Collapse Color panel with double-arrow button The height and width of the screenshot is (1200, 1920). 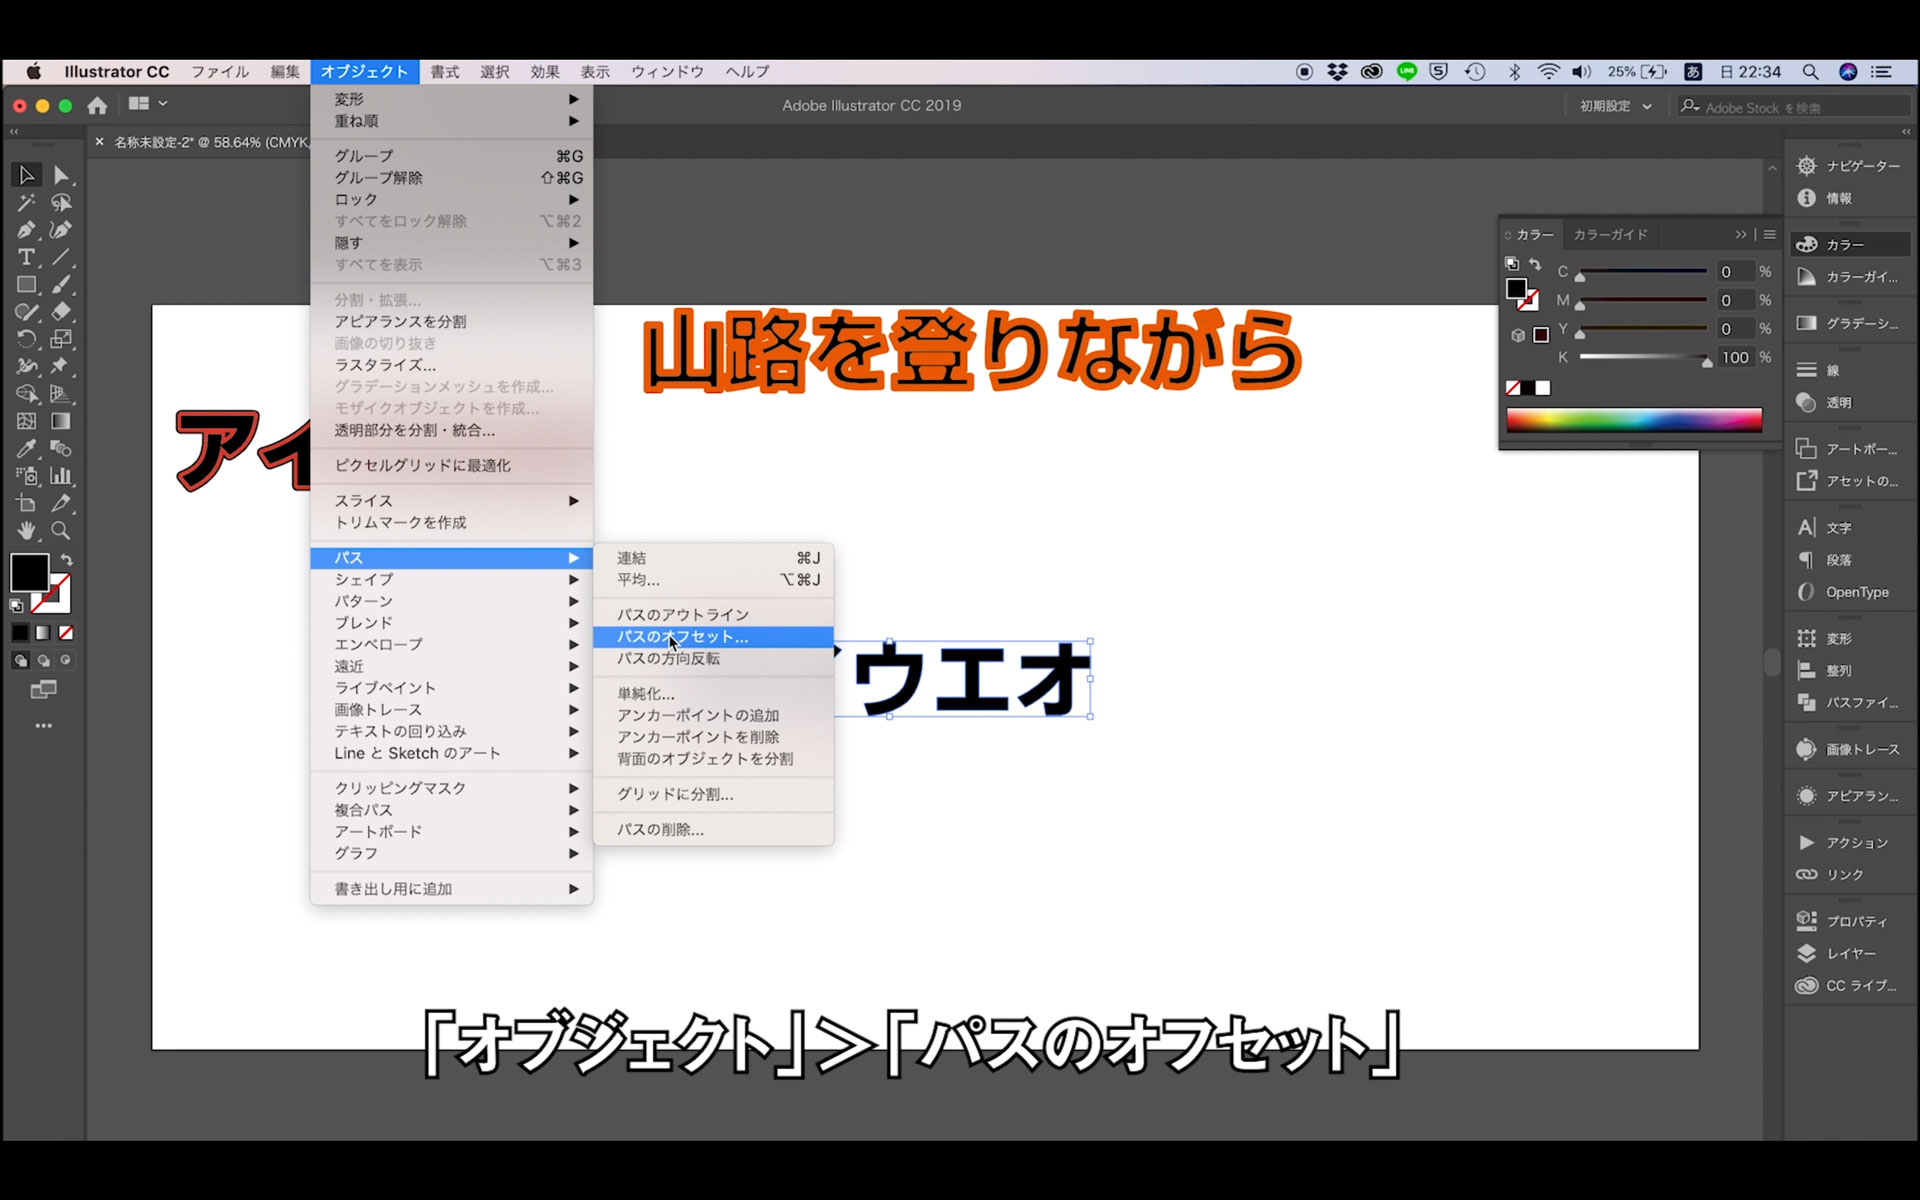(1741, 234)
